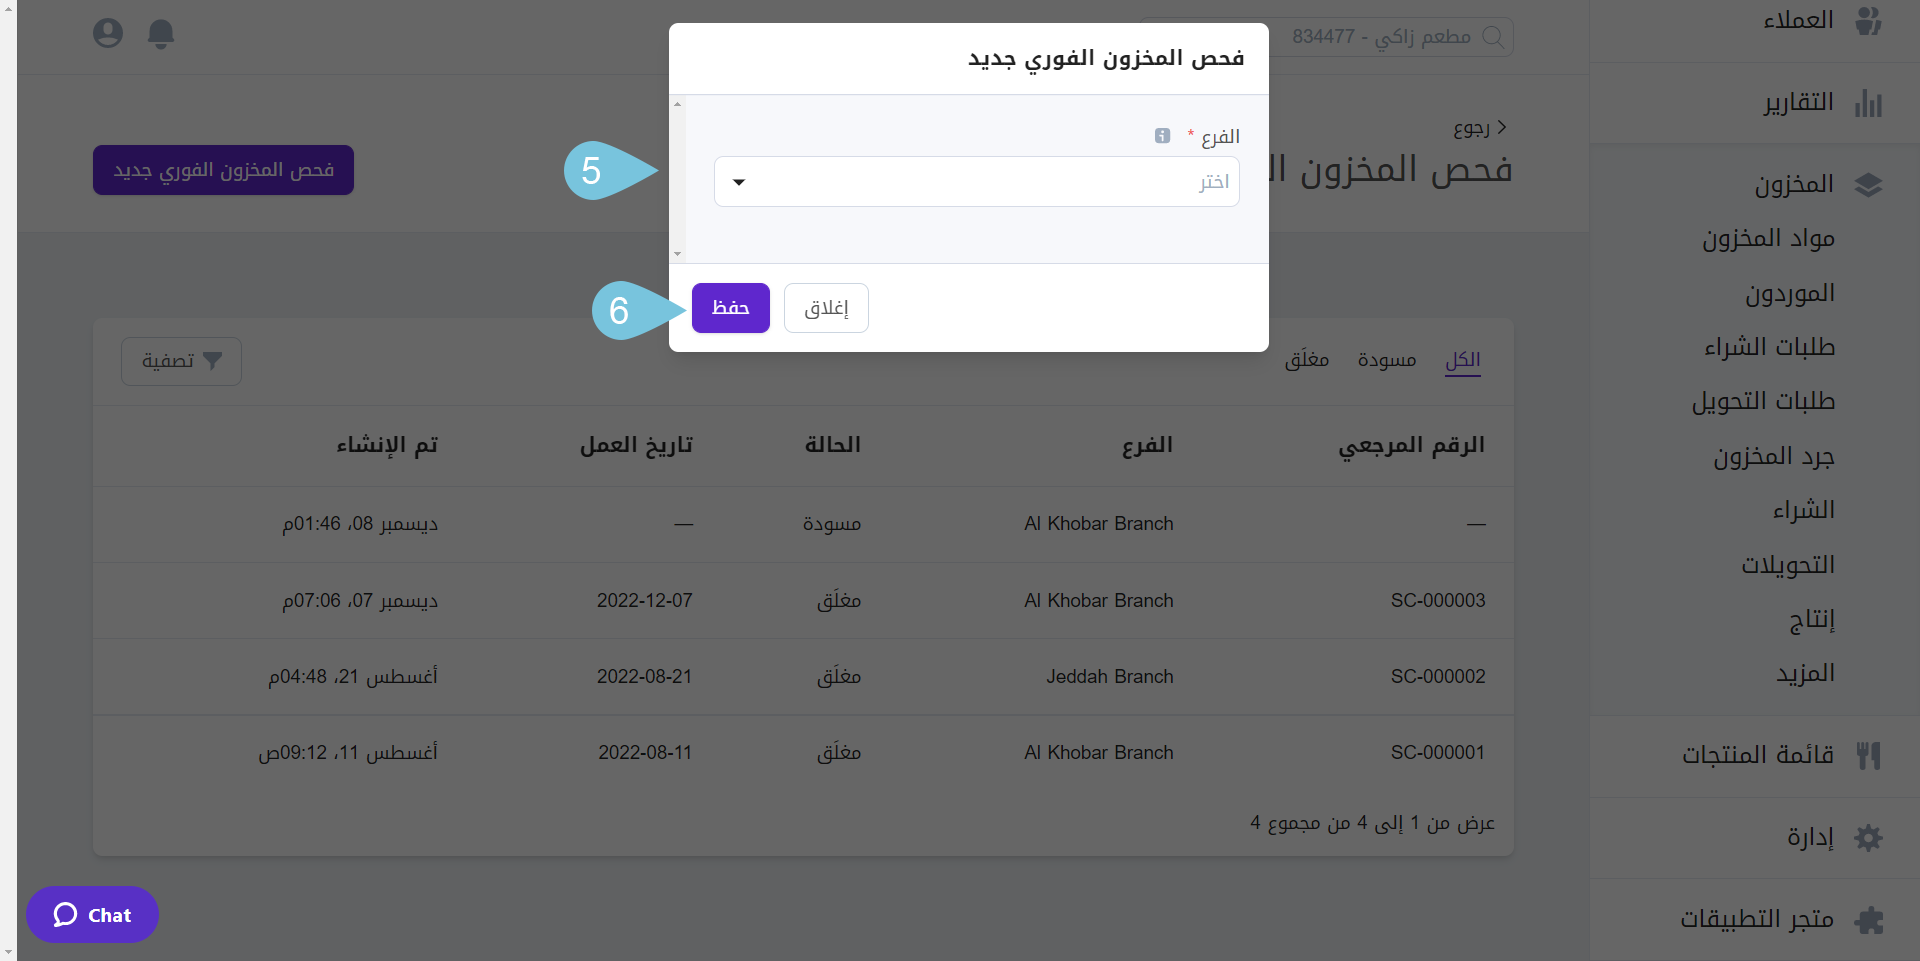
Task: Click the dialog's vertical scrollbar
Action: (x=678, y=179)
